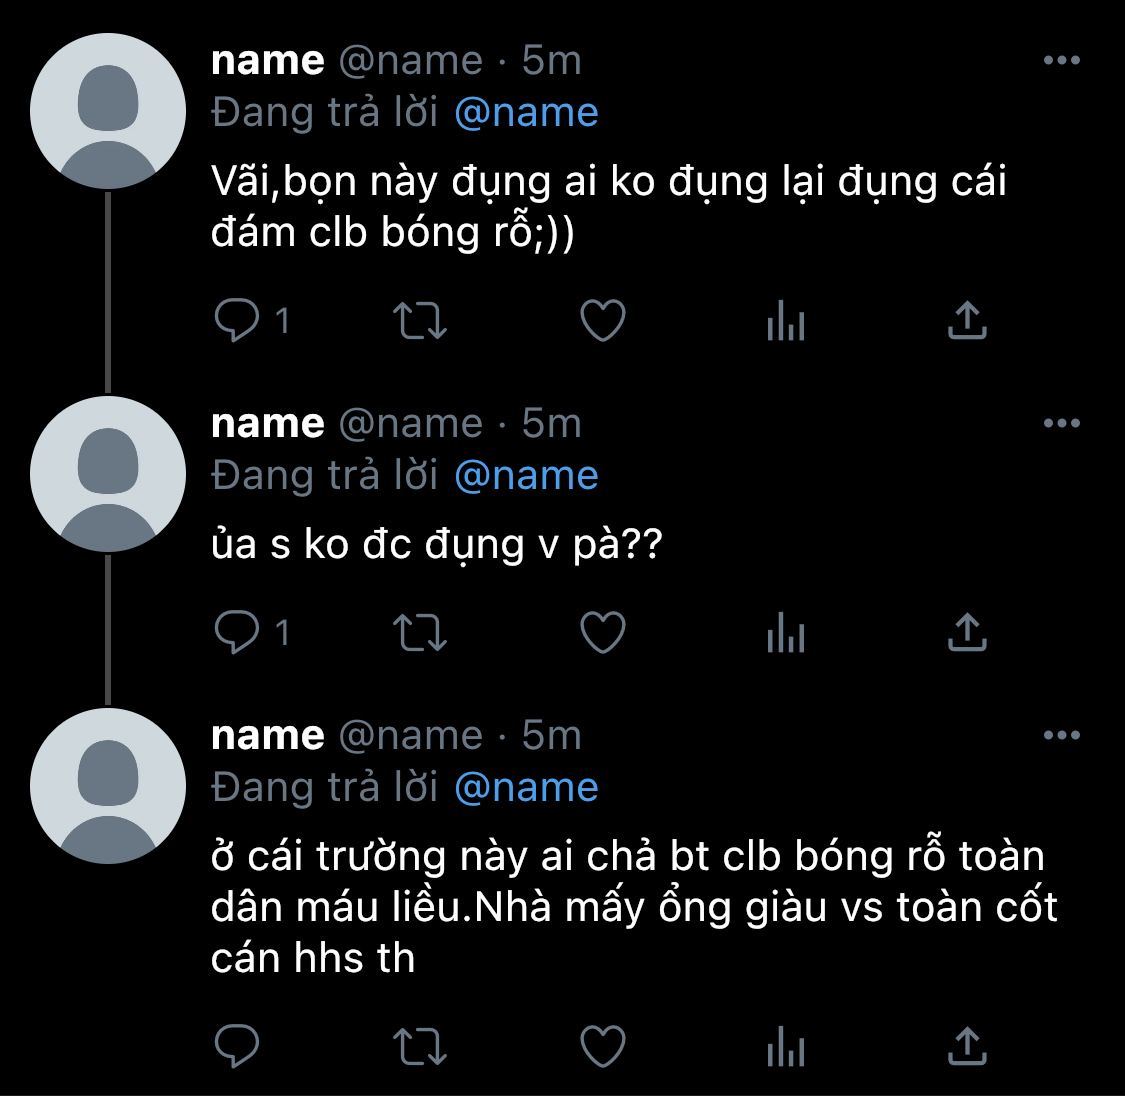Reply to the last tweet about trường này
The image size is (1125, 1096).
click(237, 1046)
